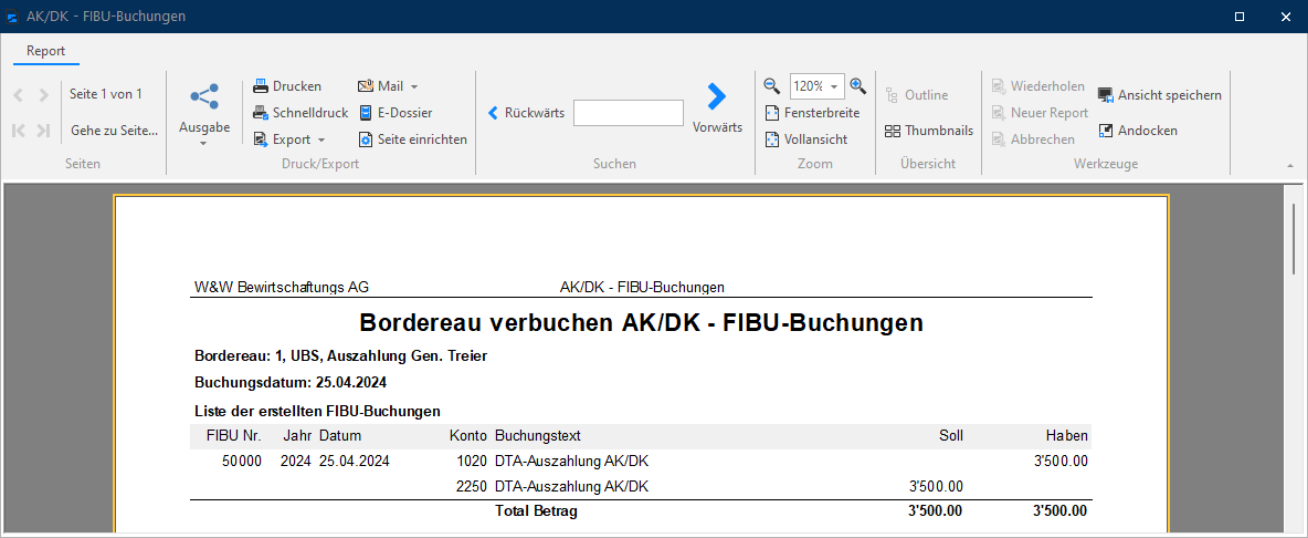Jump to last page arrow
Image resolution: width=1308 pixels, height=538 pixels.
pos(43,130)
